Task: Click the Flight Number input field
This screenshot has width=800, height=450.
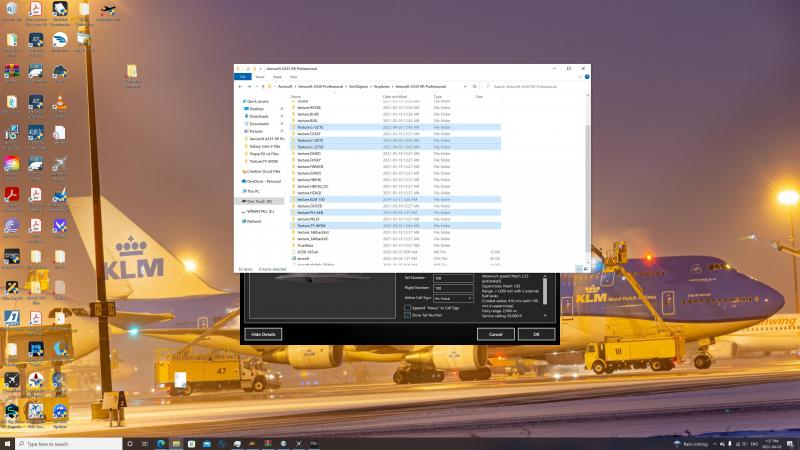Action: [453, 288]
